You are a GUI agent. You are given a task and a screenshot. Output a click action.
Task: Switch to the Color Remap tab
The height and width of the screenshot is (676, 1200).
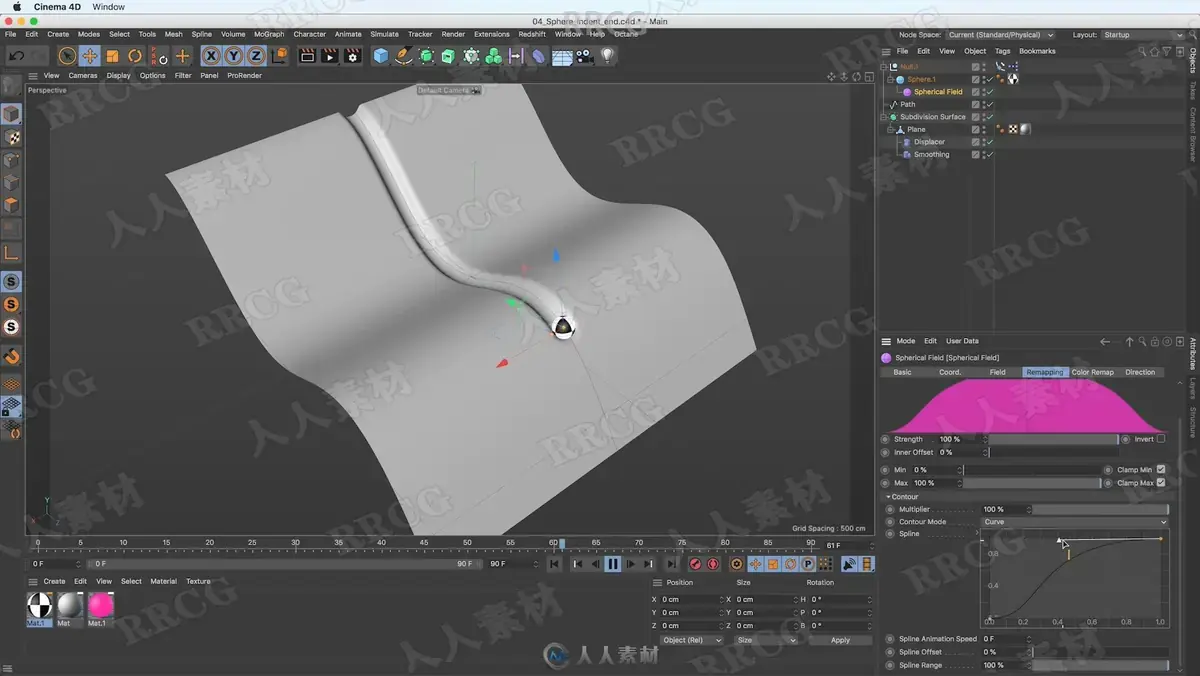(1092, 372)
